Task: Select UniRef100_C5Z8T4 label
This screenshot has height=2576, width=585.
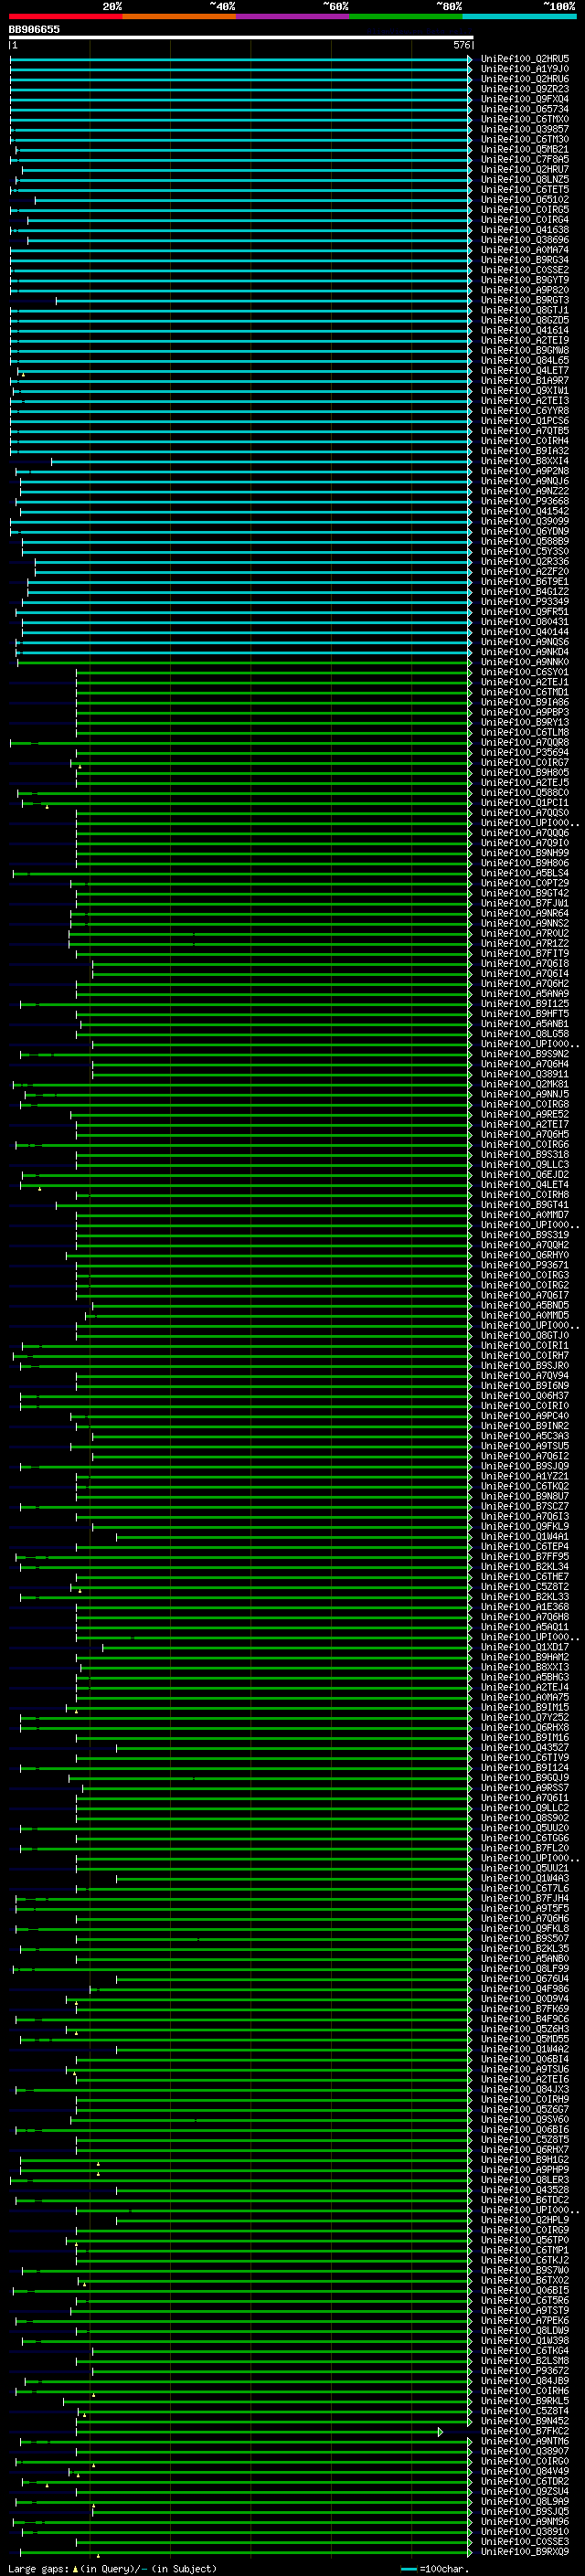Action: pos(524,2411)
